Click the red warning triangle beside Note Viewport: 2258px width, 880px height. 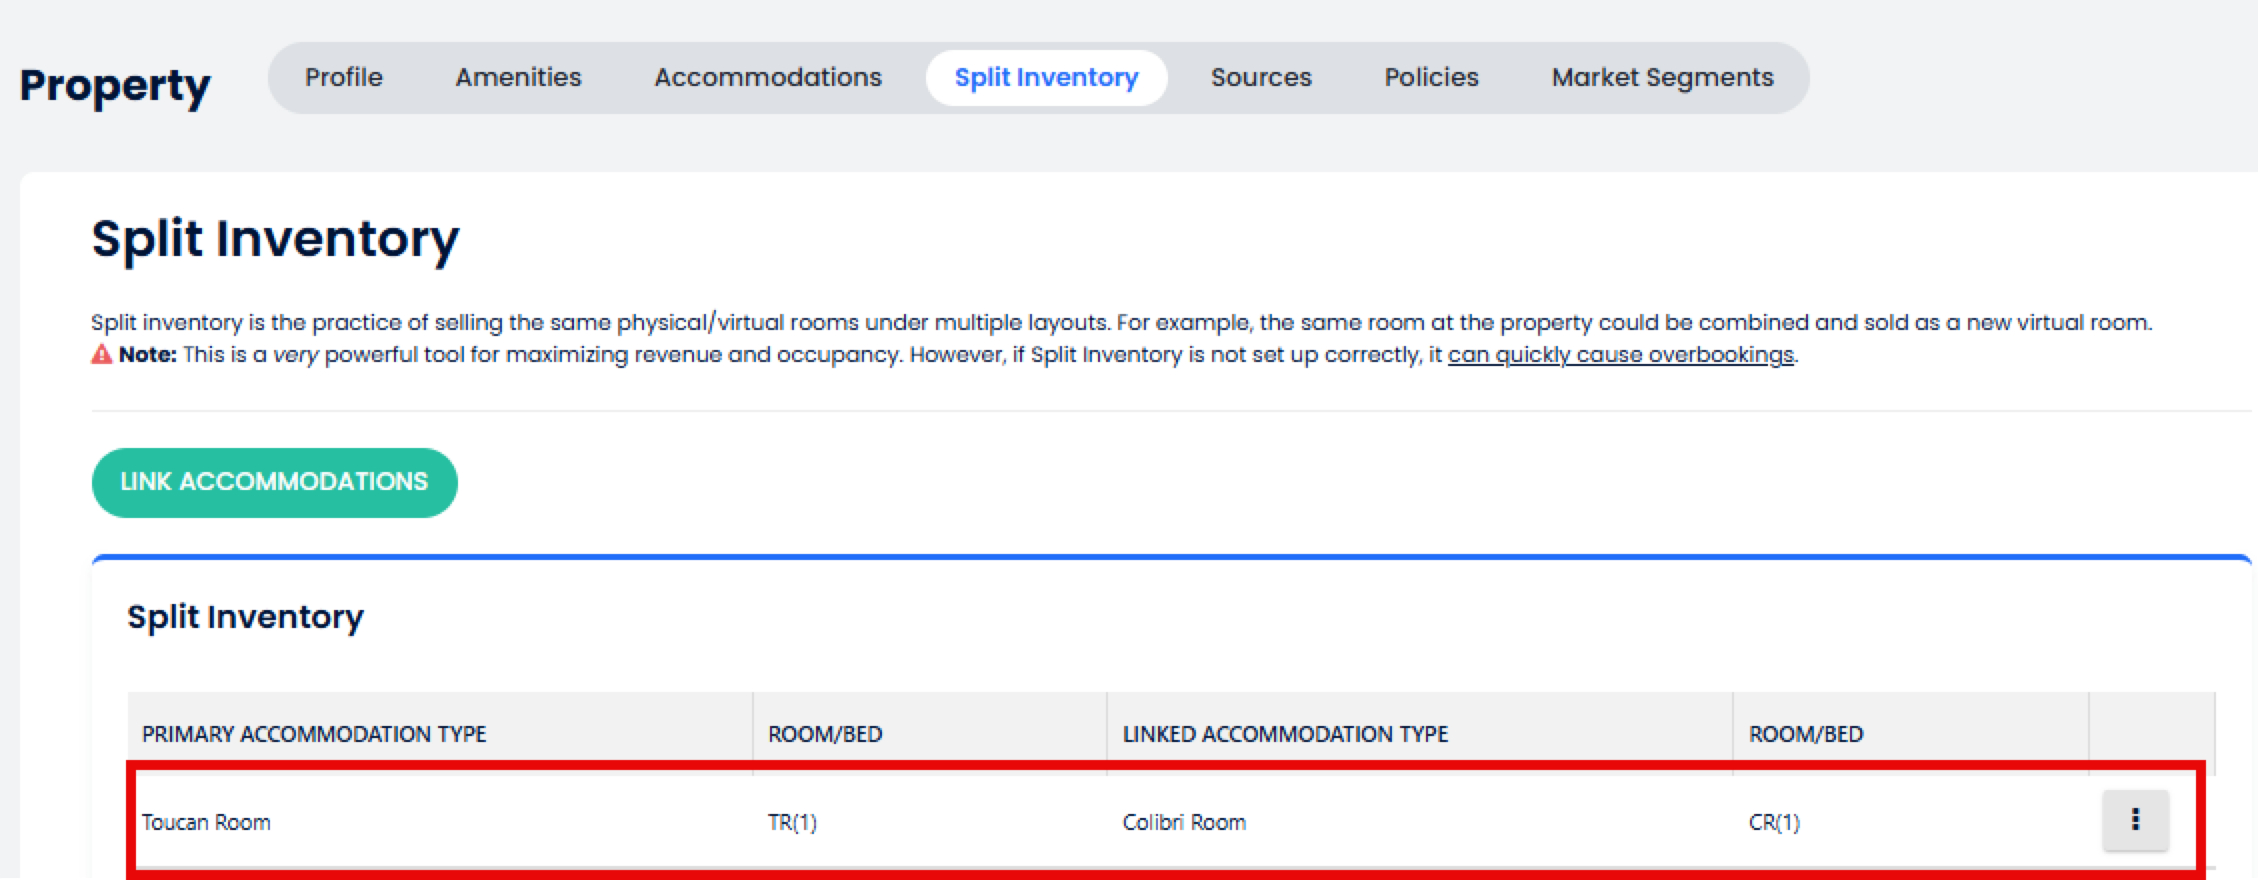pos(102,355)
